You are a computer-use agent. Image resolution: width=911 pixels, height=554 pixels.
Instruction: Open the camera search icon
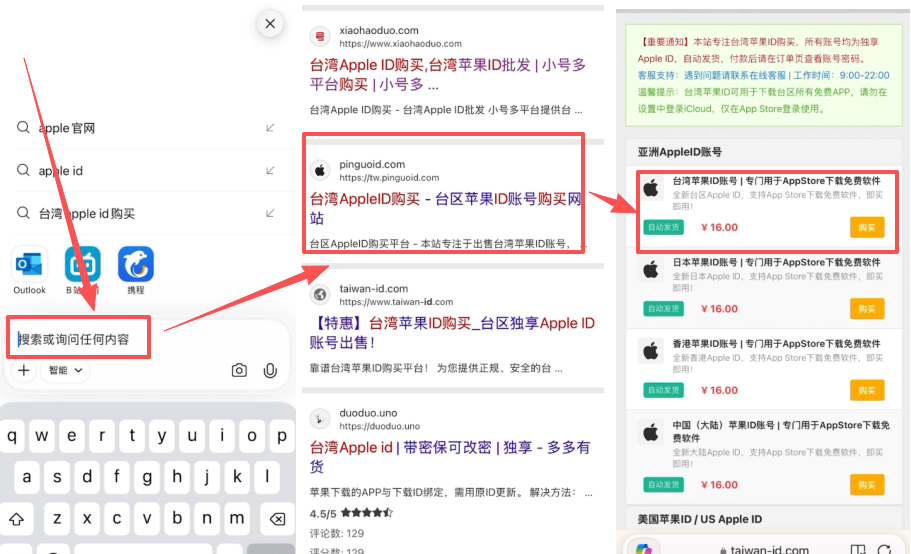(239, 370)
